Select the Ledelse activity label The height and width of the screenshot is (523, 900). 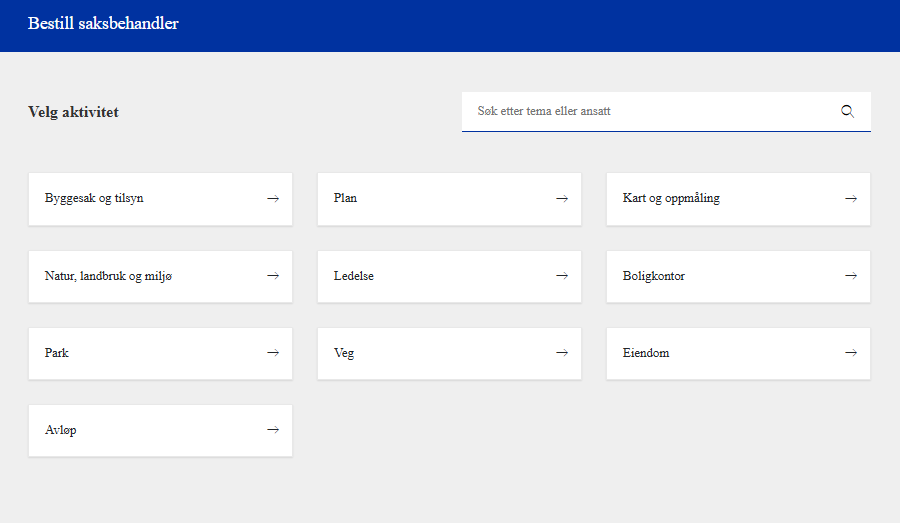(x=354, y=276)
